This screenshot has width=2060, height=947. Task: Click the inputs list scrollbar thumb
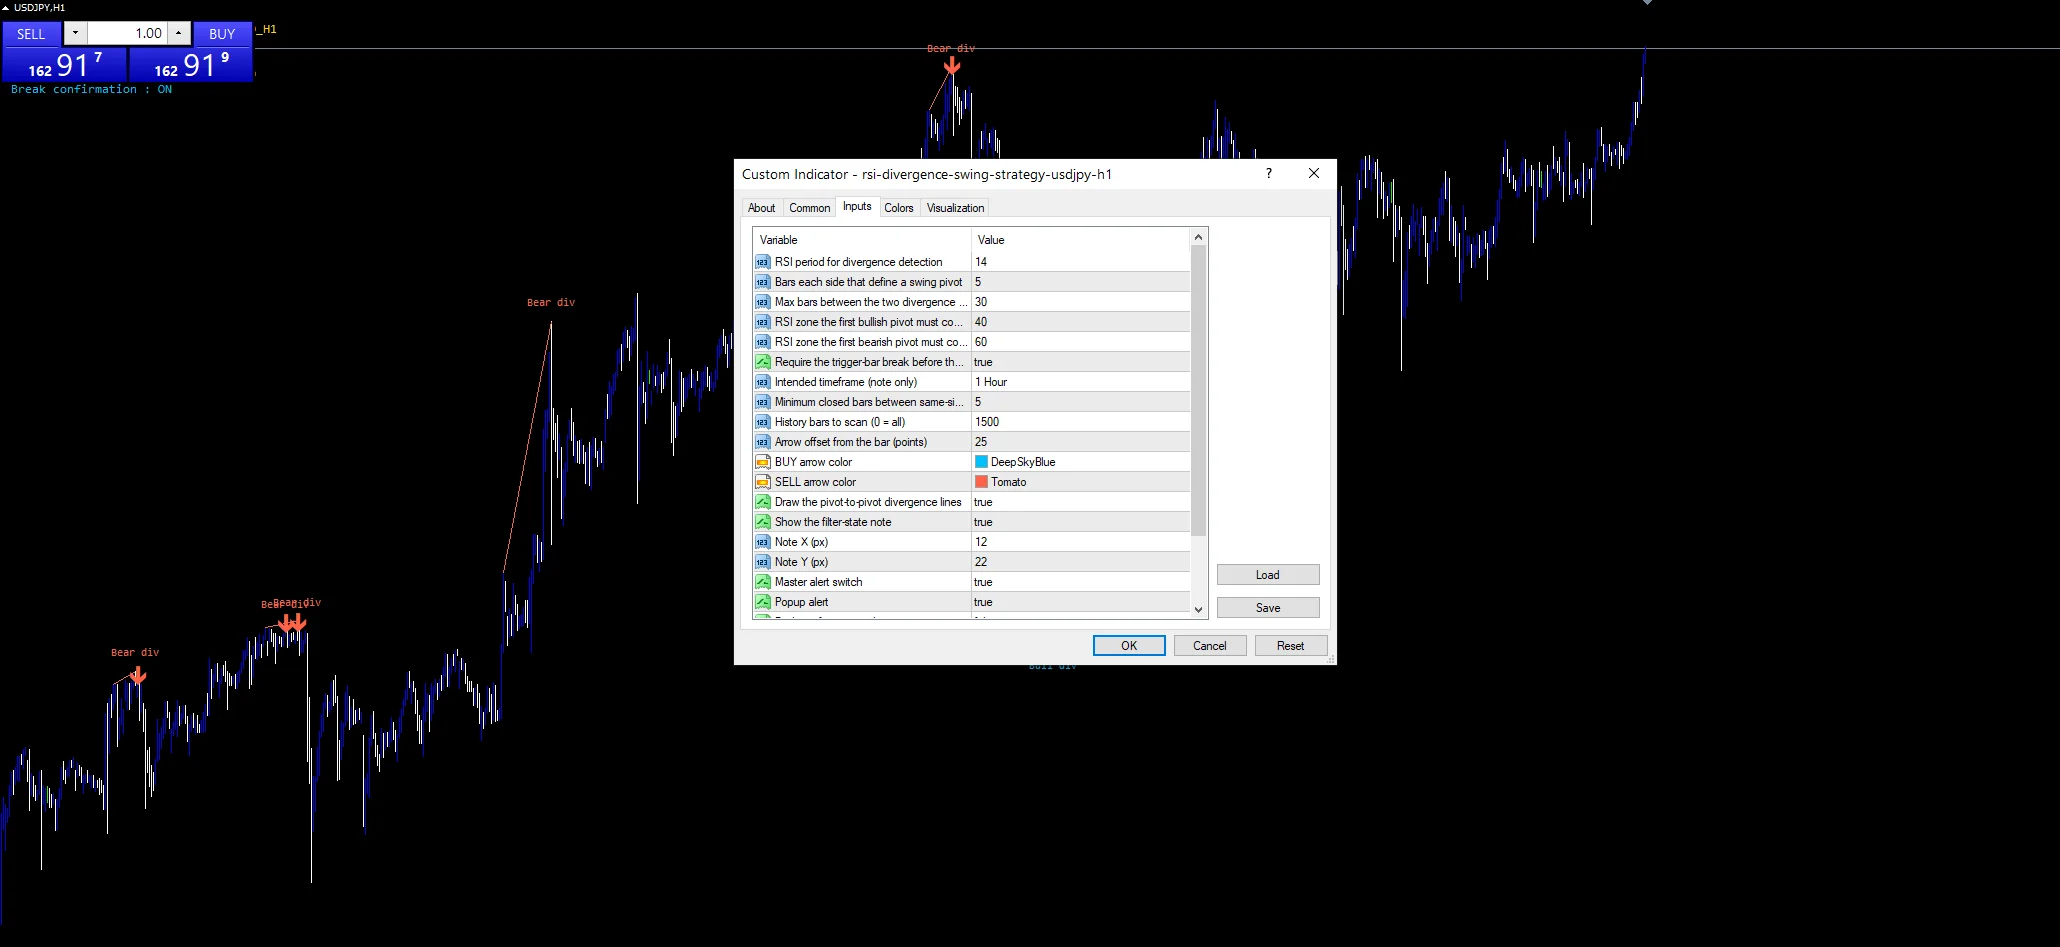pyautogui.click(x=1198, y=390)
